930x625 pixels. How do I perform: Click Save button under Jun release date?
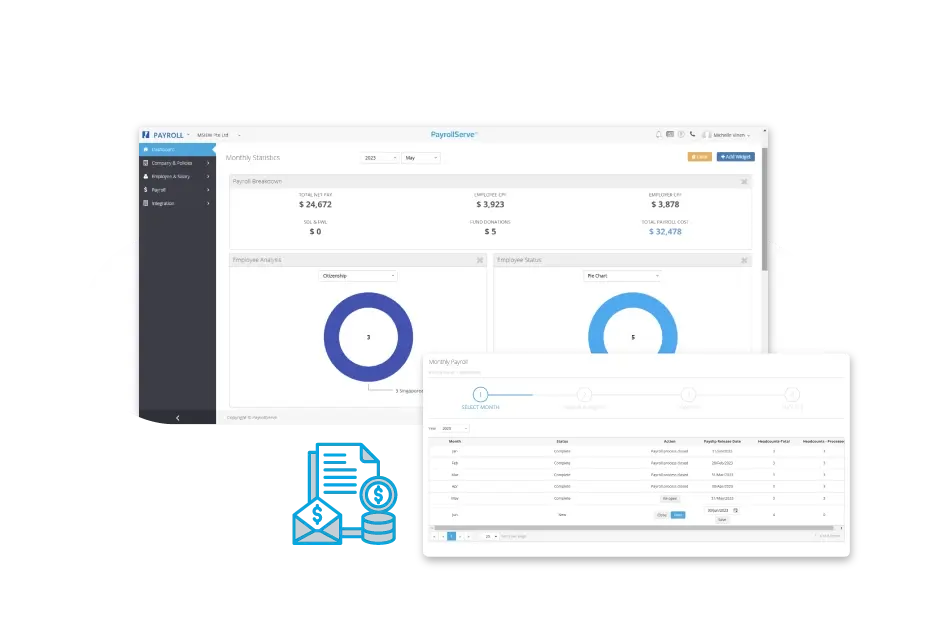(722, 519)
